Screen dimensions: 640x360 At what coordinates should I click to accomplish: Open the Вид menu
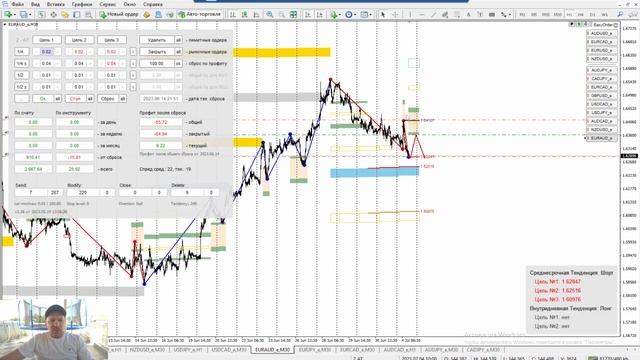[x=36, y=4]
